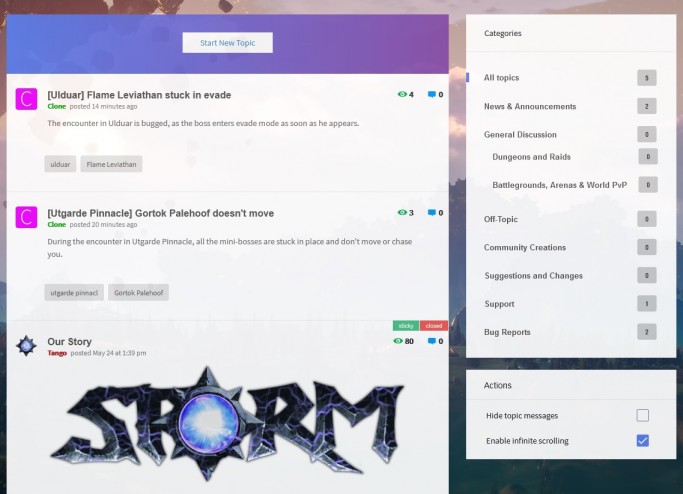Check the Hide topic messages checkbox

click(642, 415)
